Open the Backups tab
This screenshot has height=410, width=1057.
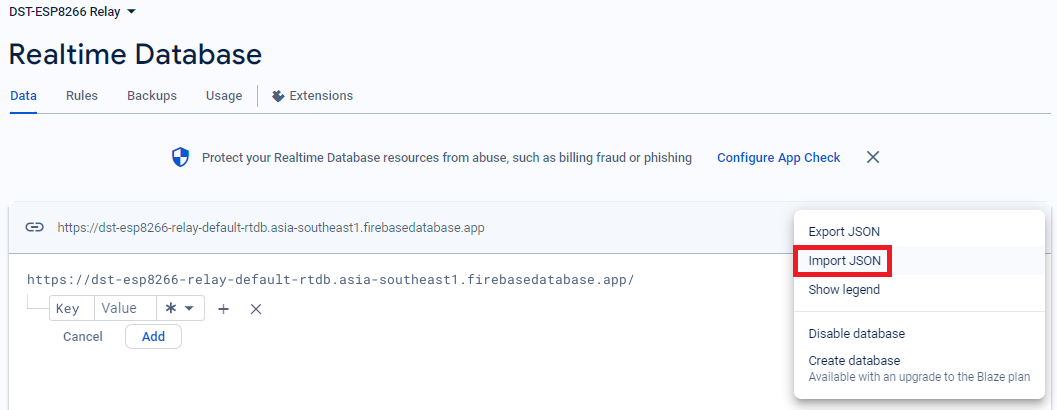tap(152, 96)
